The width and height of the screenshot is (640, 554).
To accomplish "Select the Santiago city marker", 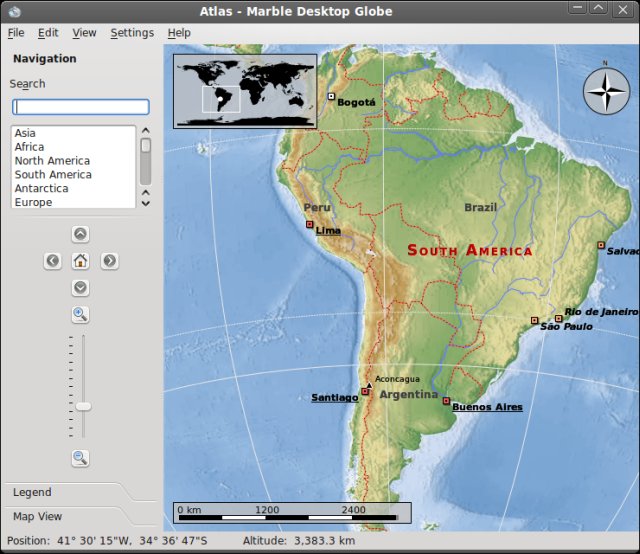I will (x=365, y=392).
